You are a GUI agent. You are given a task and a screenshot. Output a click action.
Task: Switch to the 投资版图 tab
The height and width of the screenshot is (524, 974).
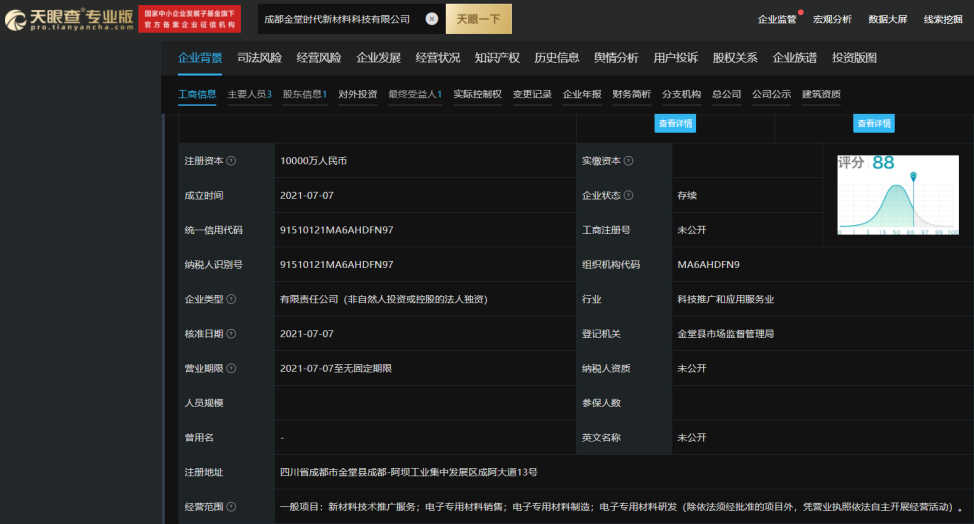click(x=854, y=58)
